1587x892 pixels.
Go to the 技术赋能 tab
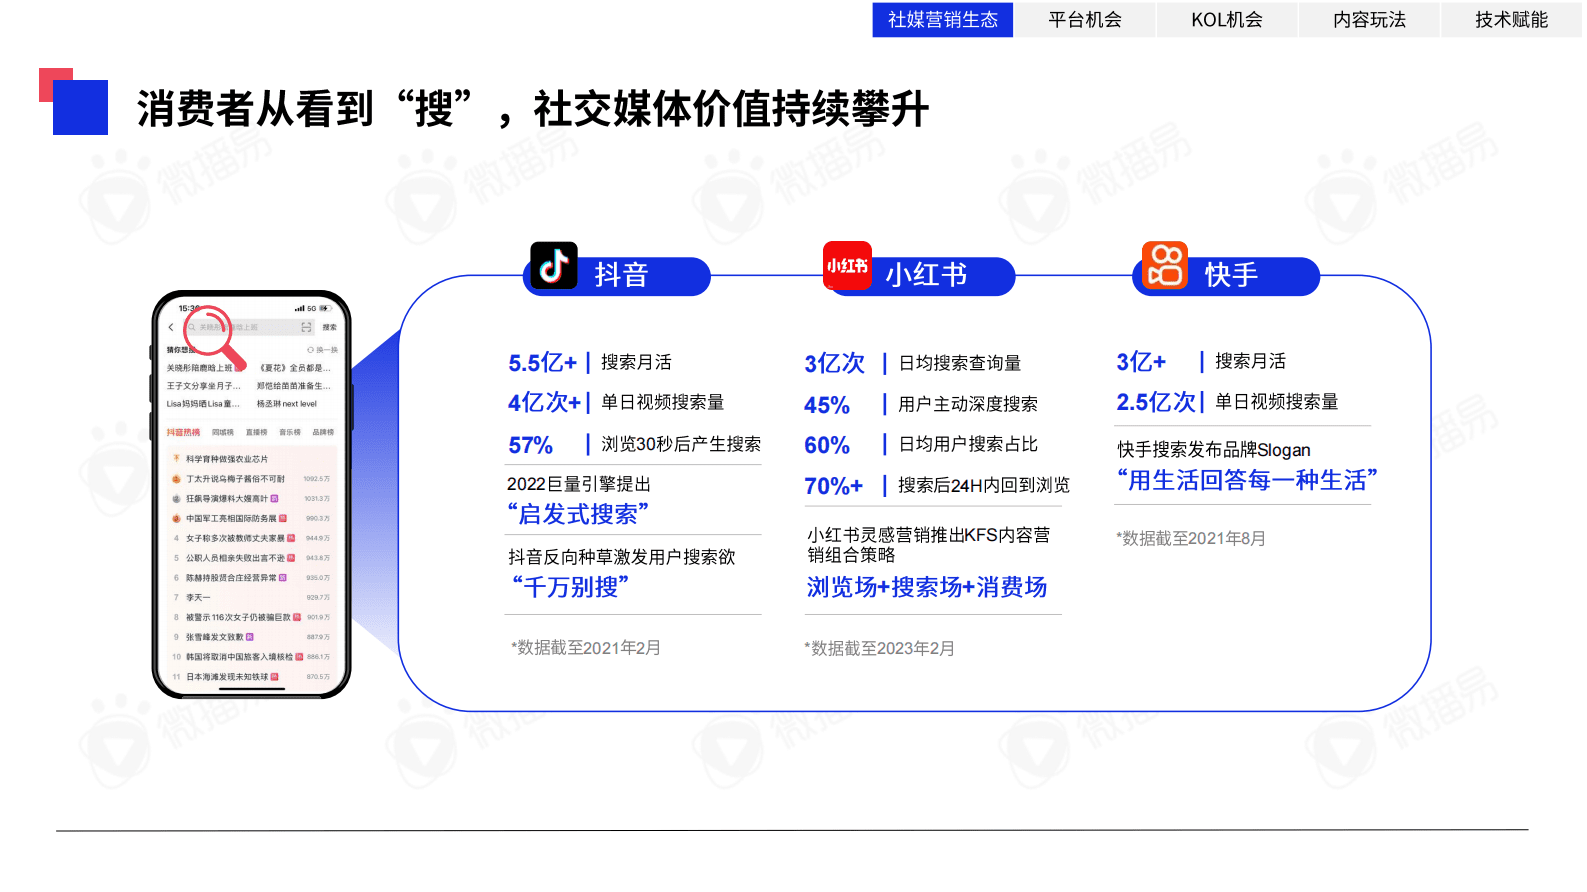pos(1511,20)
